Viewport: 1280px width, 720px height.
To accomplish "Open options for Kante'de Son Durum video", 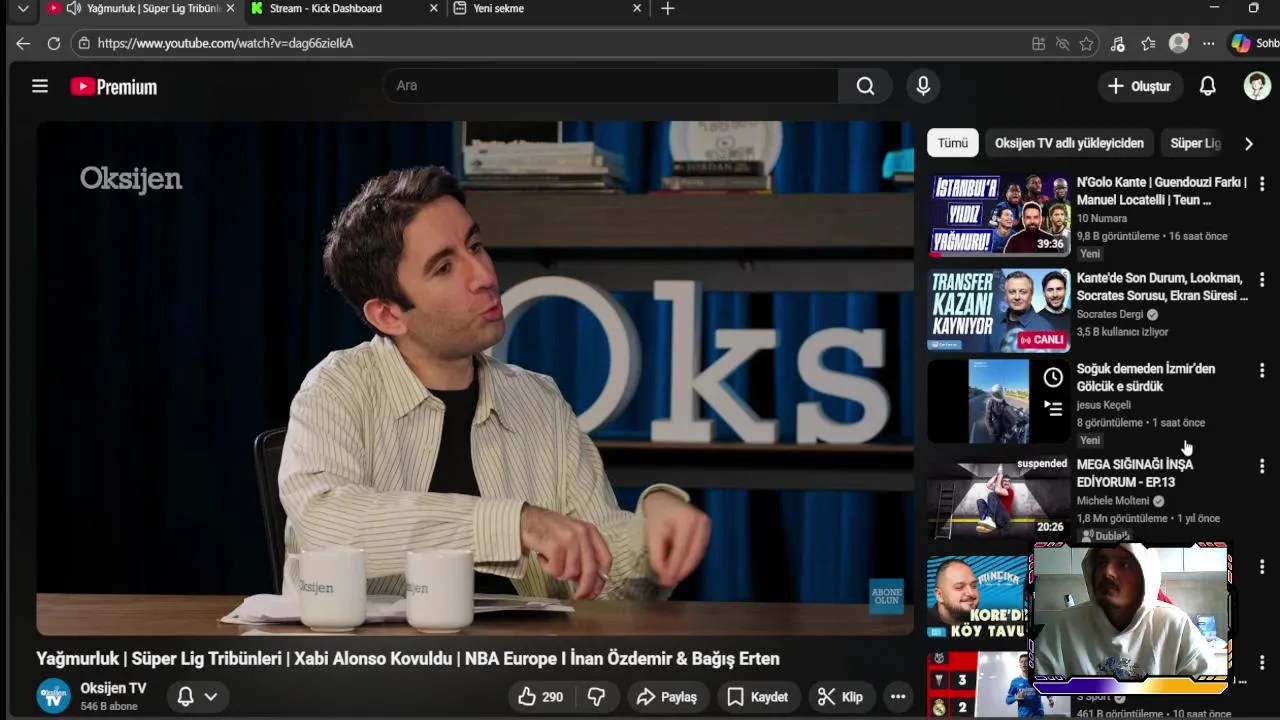I will click(x=1262, y=280).
